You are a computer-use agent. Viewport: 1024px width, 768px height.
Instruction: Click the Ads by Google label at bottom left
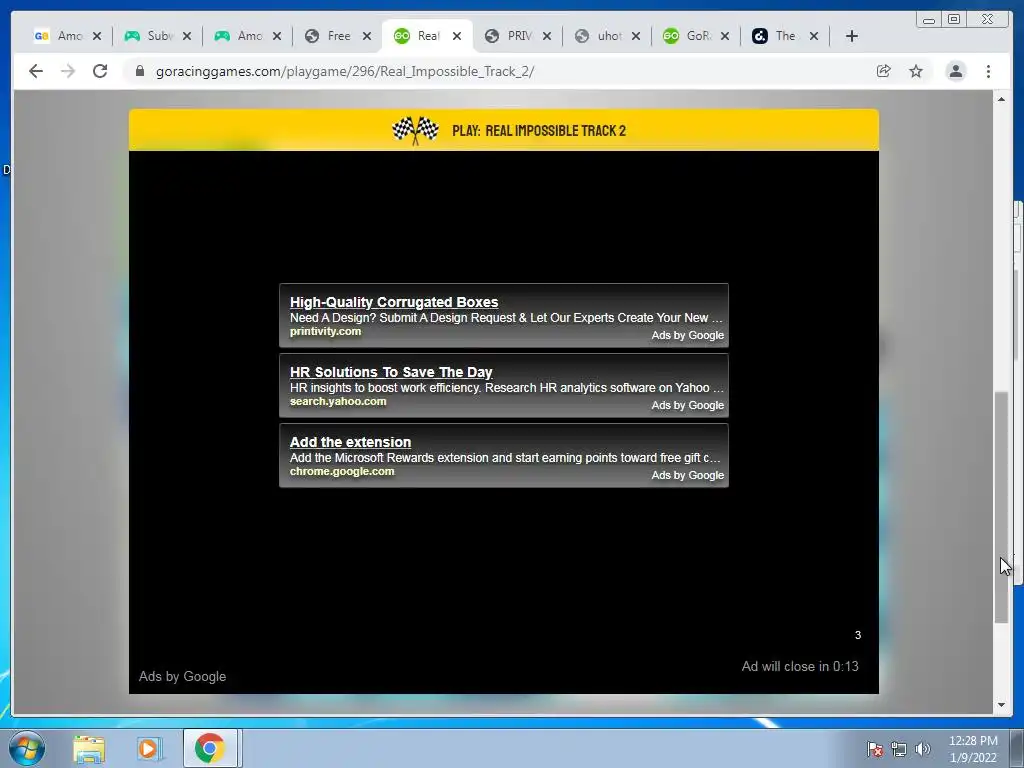pos(182,677)
